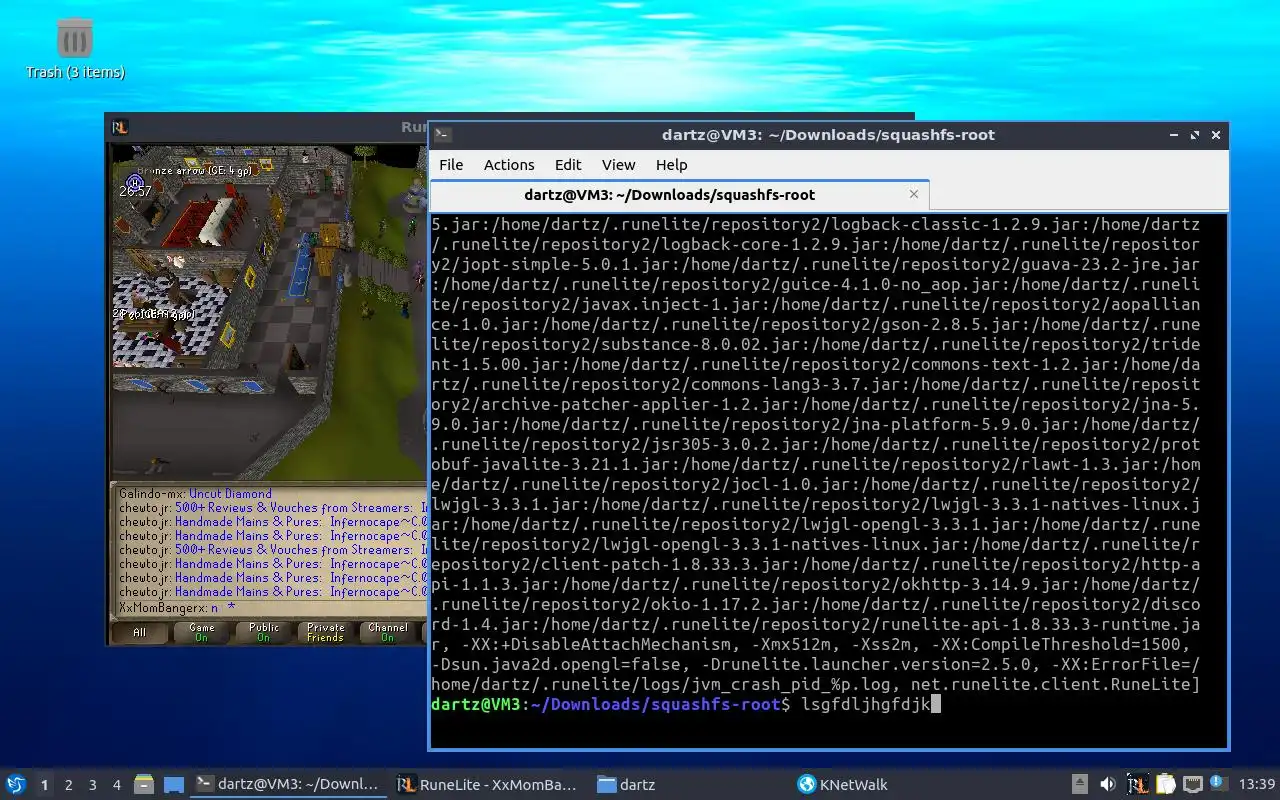
Task: Maximize the terminal window
Action: pyautogui.click(x=1195, y=135)
